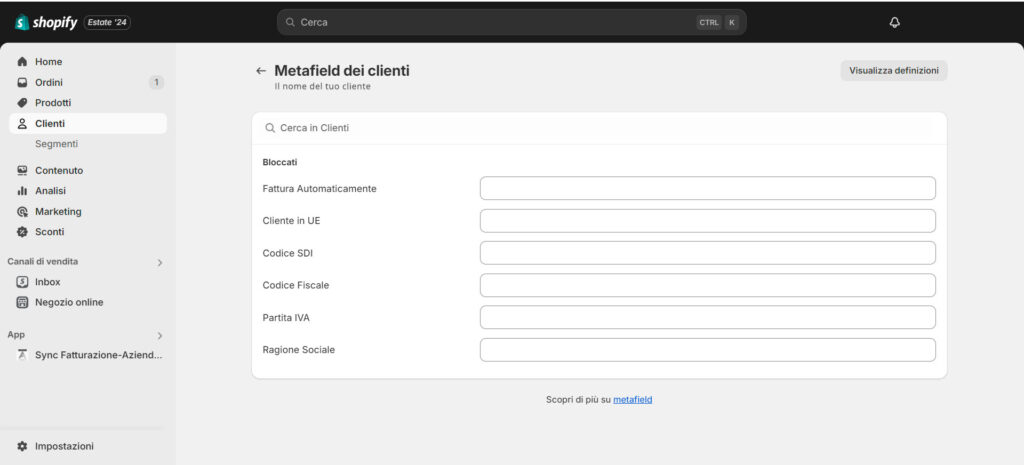This screenshot has height=465, width=1024.
Task: Click the Sconti discount badge icon
Action: (22, 232)
